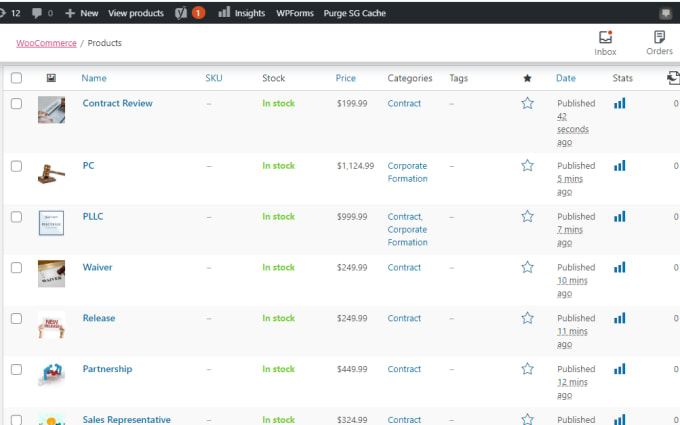
Task: Open stats chart icon for Partnership
Action: coord(620,369)
